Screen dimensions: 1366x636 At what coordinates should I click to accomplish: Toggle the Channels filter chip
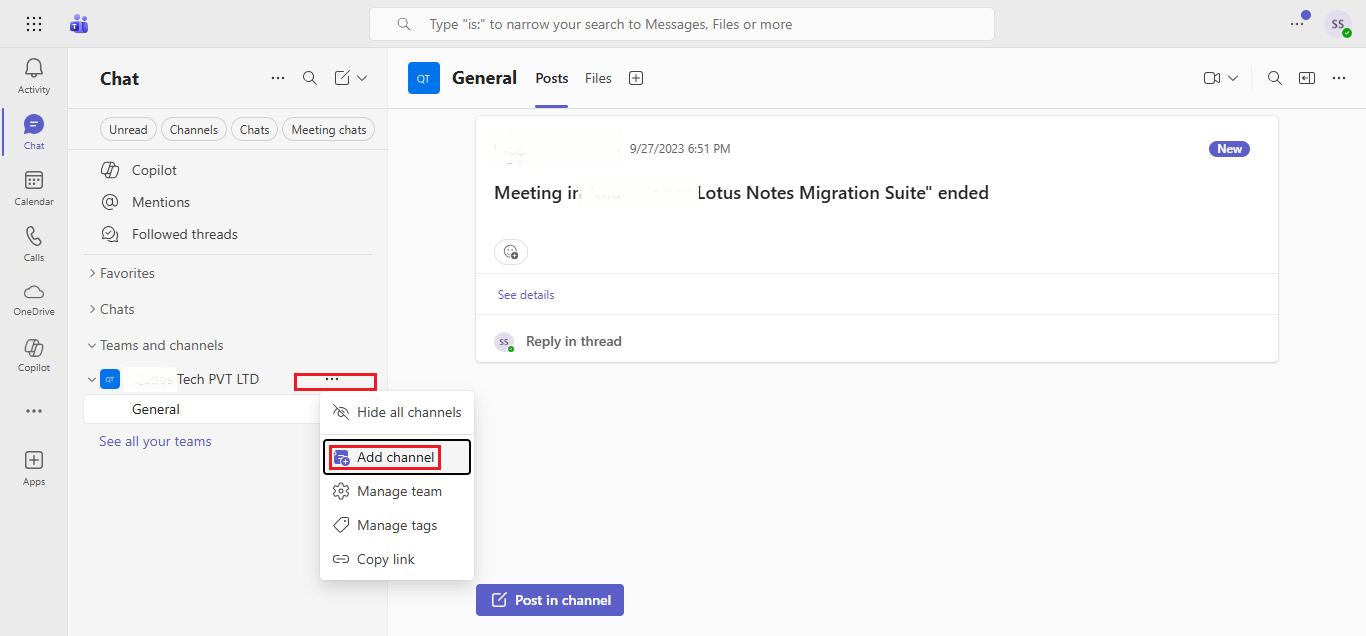click(193, 130)
